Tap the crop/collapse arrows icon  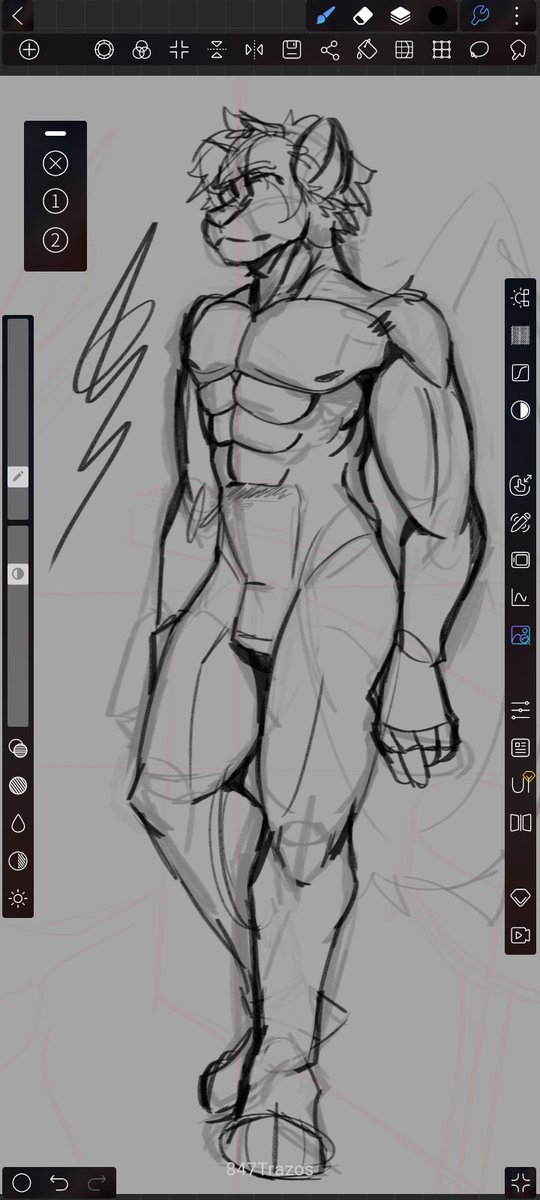179,50
